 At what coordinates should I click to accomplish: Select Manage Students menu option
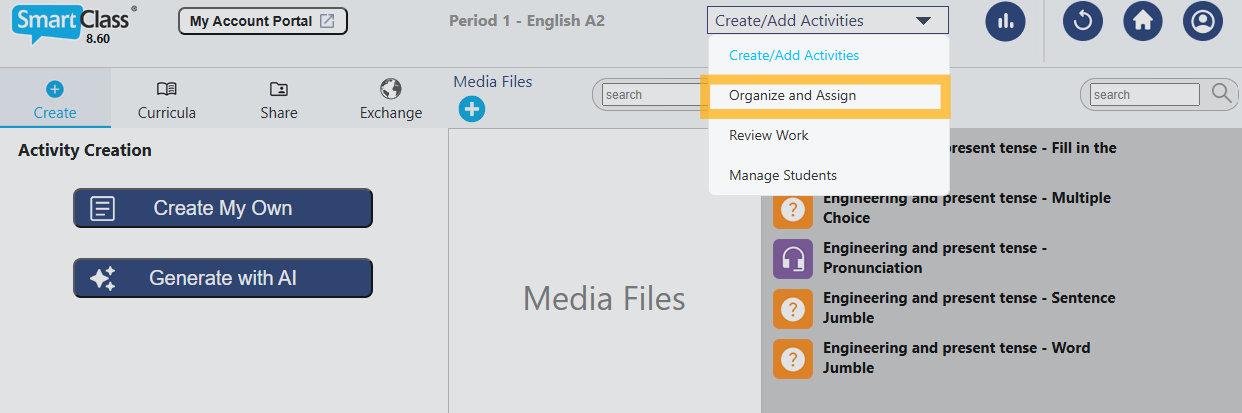tap(783, 175)
